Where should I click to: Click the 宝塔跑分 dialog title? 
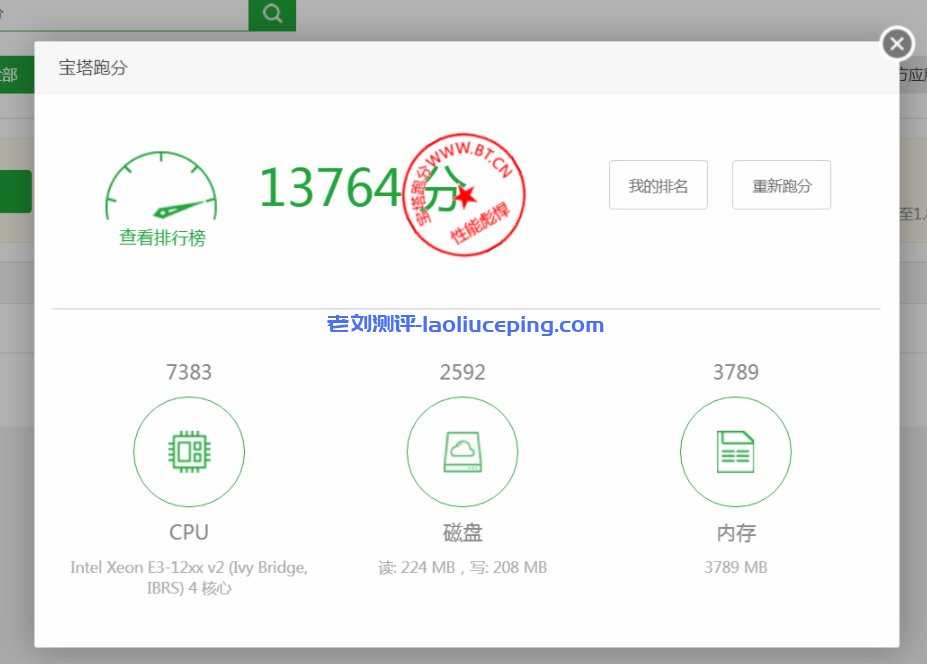(x=93, y=68)
